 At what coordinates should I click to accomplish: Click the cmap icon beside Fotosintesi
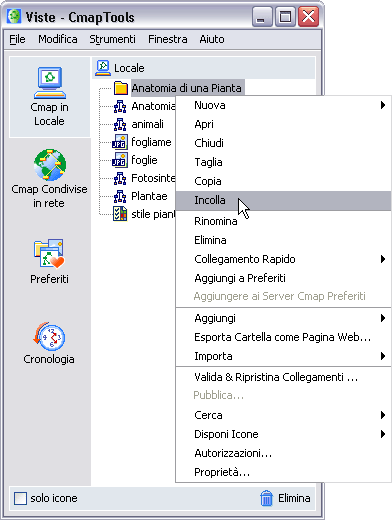[120, 178]
